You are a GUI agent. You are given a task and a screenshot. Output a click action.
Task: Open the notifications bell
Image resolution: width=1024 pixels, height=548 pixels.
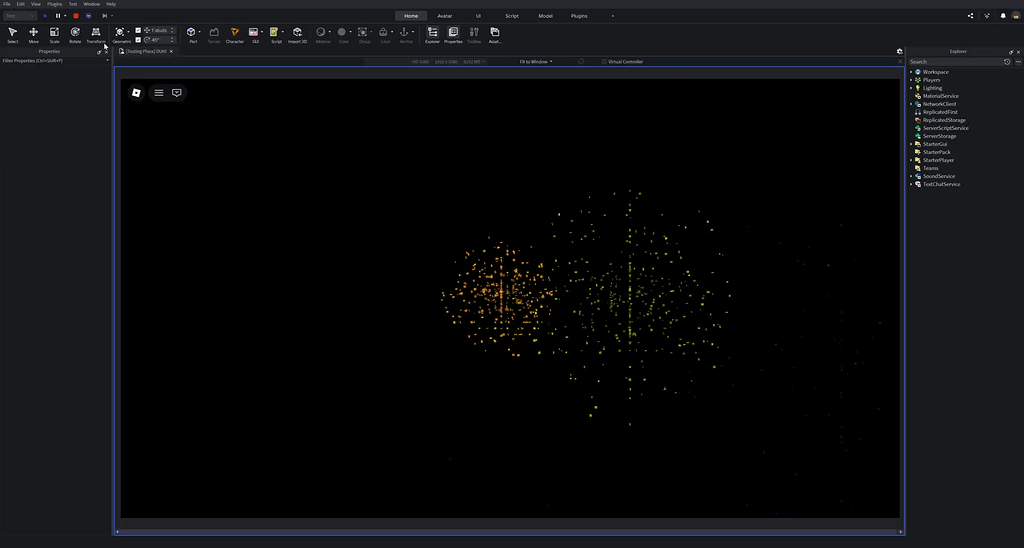pyautogui.click(x=1003, y=16)
